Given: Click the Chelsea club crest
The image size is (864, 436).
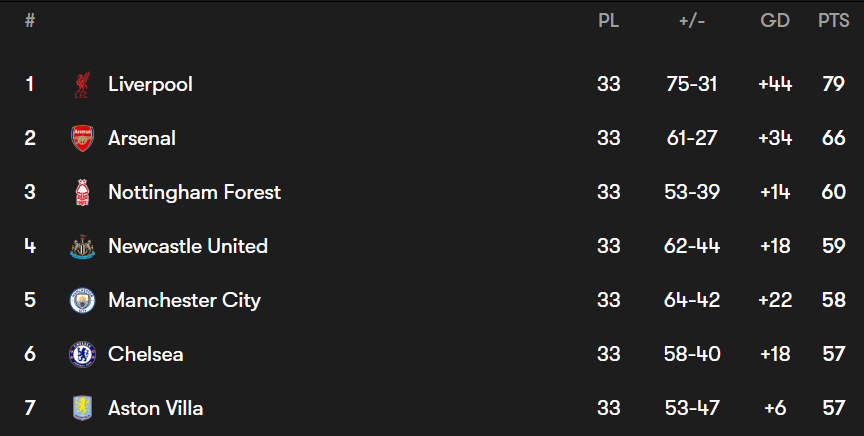Looking at the screenshot, I should point(82,354).
